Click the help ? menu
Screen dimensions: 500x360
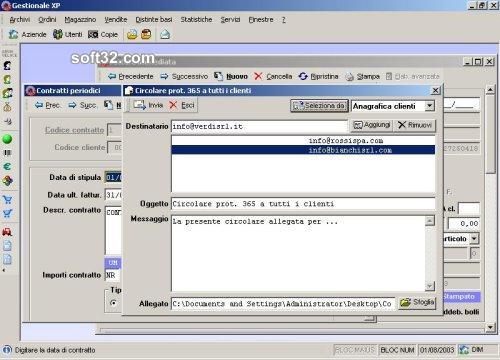point(284,20)
